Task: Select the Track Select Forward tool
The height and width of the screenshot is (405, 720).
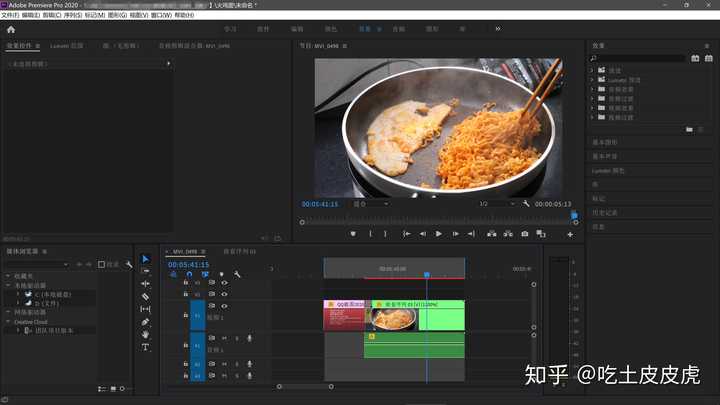Action: tap(146, 271)
